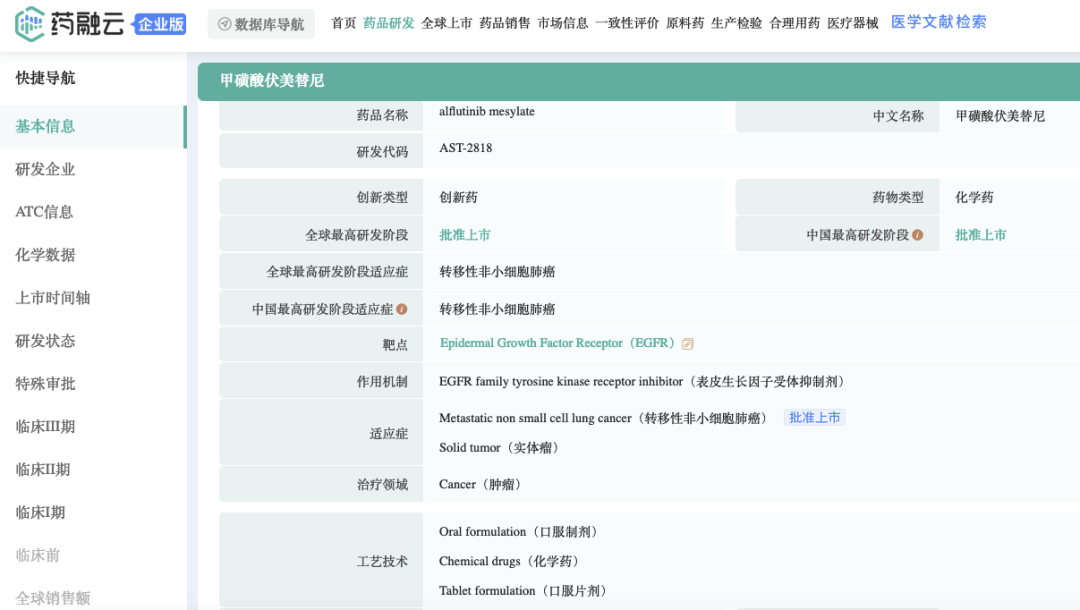Open 一致性评价 menu item
Screen dimensions: 1080x610
[627, 23]
